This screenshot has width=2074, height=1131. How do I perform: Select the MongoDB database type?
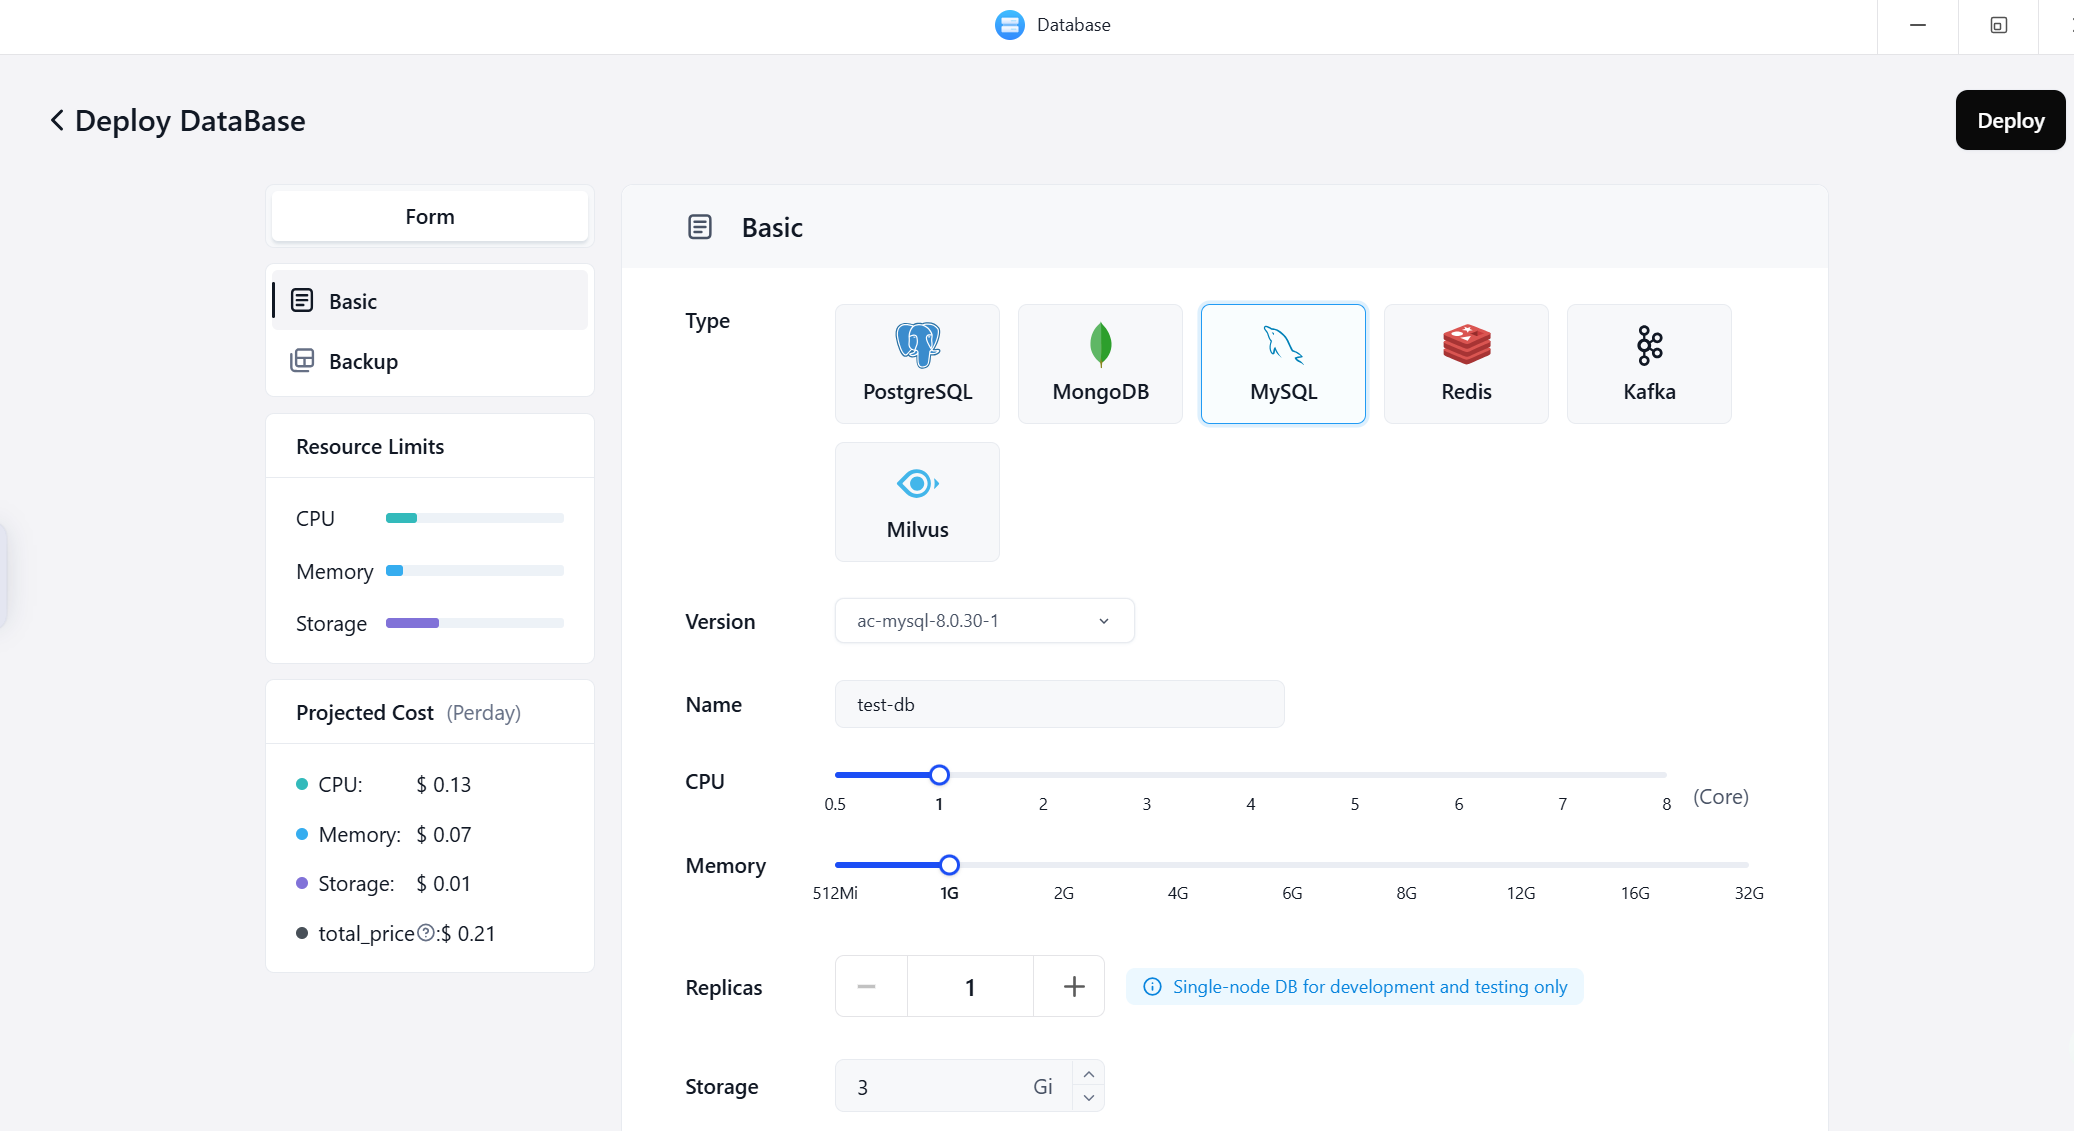pos(1100,364)
